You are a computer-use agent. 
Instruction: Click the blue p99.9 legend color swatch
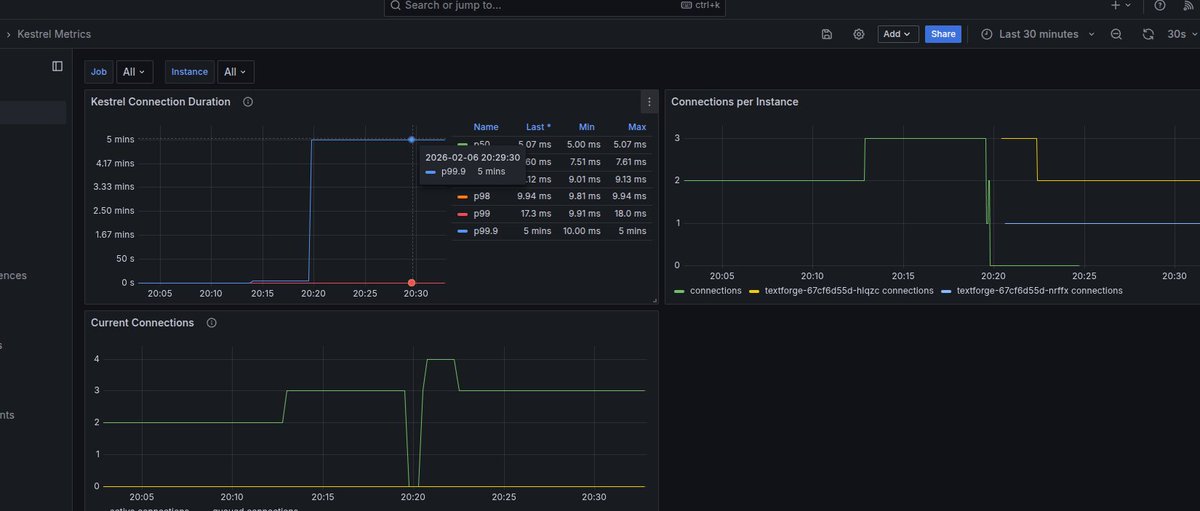[x=462, y=232]
